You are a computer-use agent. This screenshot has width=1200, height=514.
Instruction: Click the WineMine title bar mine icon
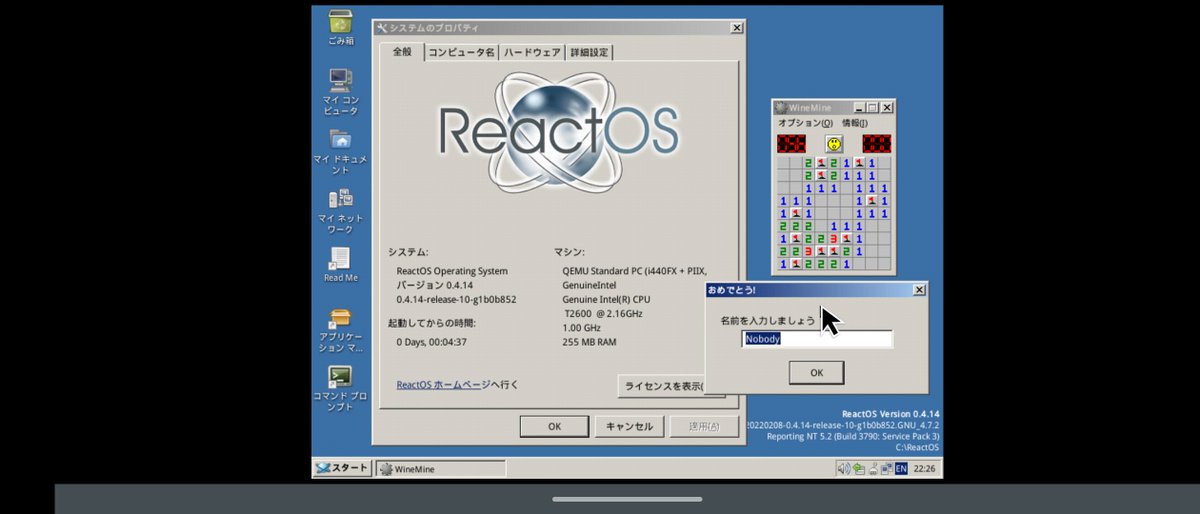781,107
